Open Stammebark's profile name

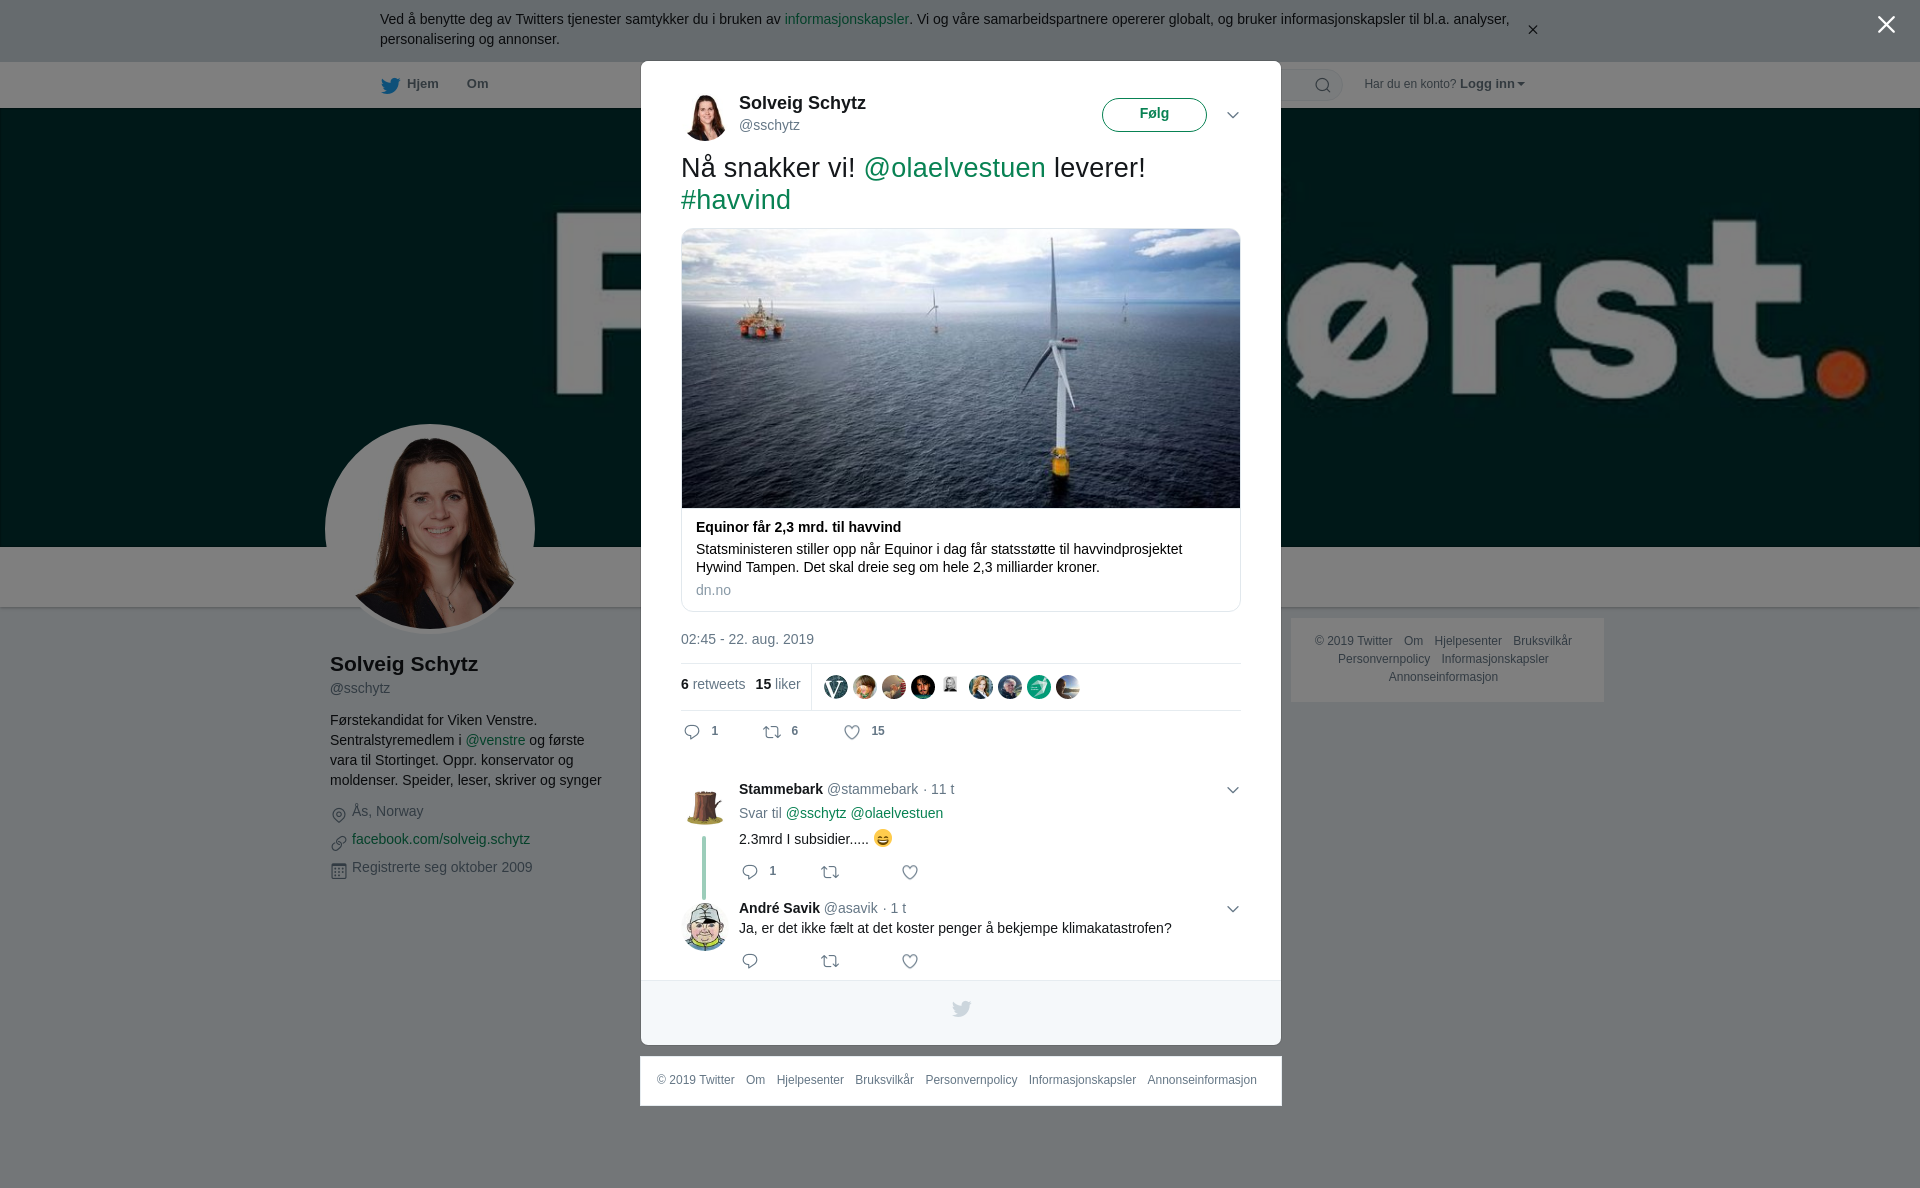(781, 789)
